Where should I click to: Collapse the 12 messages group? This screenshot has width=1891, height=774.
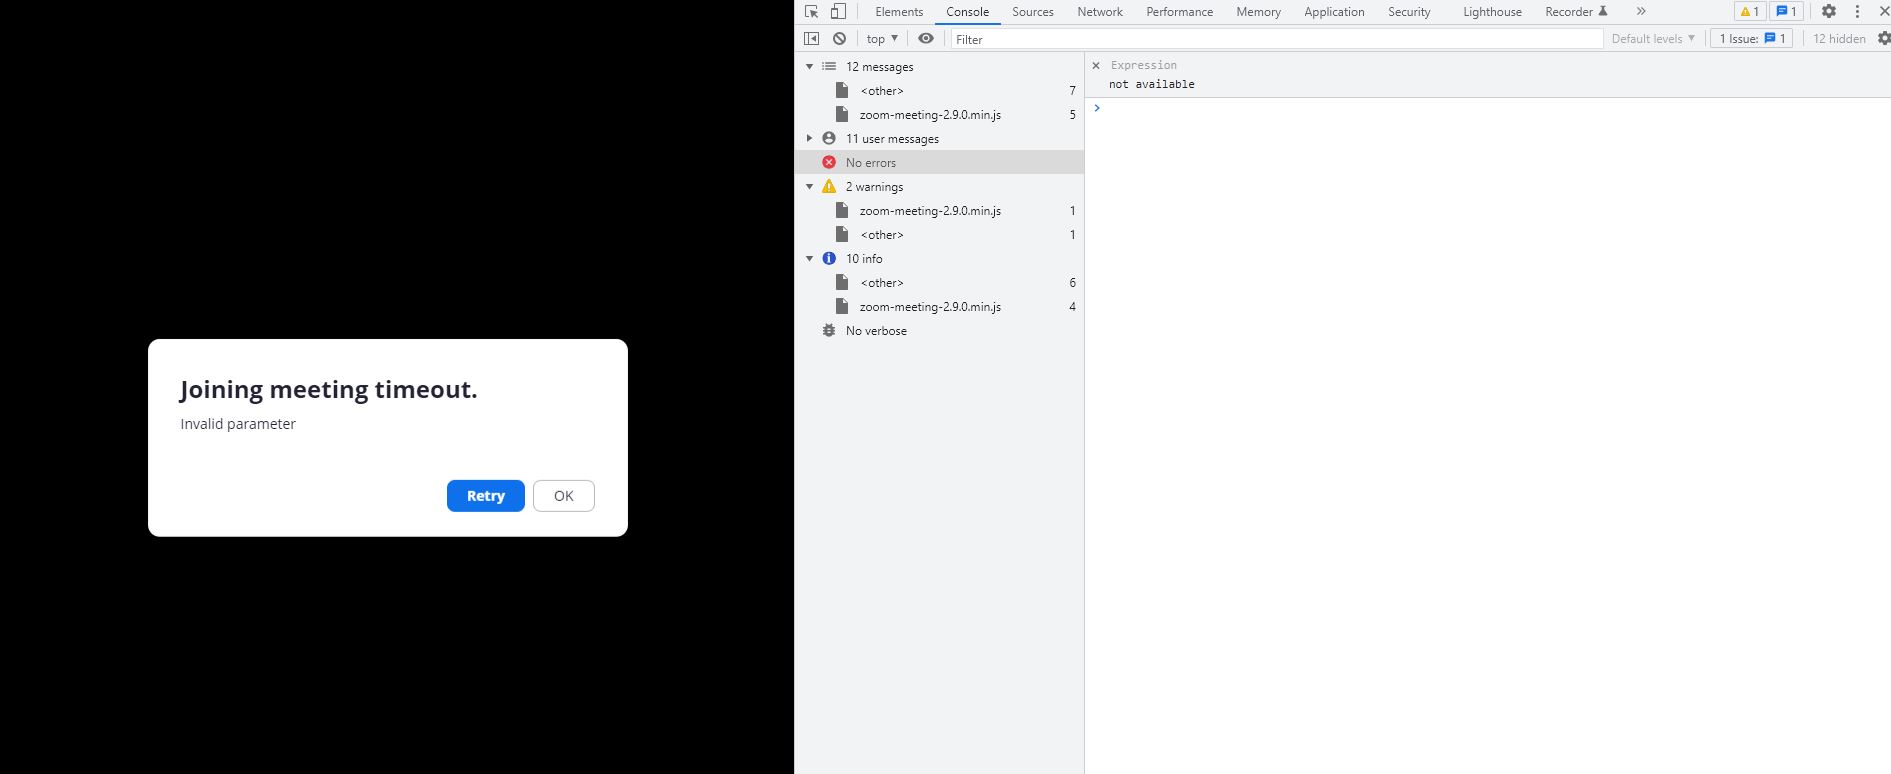tap(809, 67)
